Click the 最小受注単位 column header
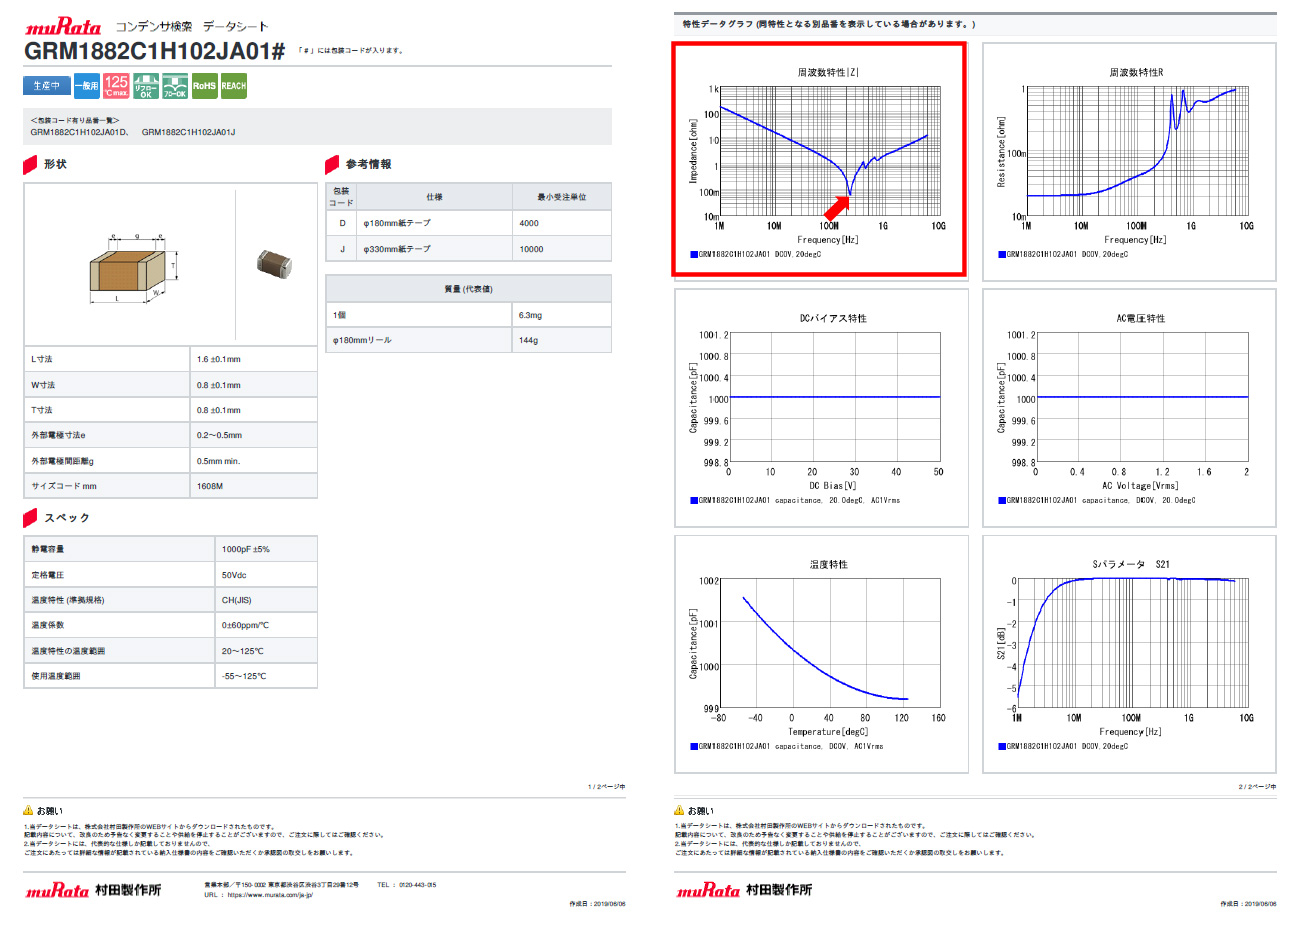Image resolution: width=1300 pixels, height=934 pixels. pos(561,197)
